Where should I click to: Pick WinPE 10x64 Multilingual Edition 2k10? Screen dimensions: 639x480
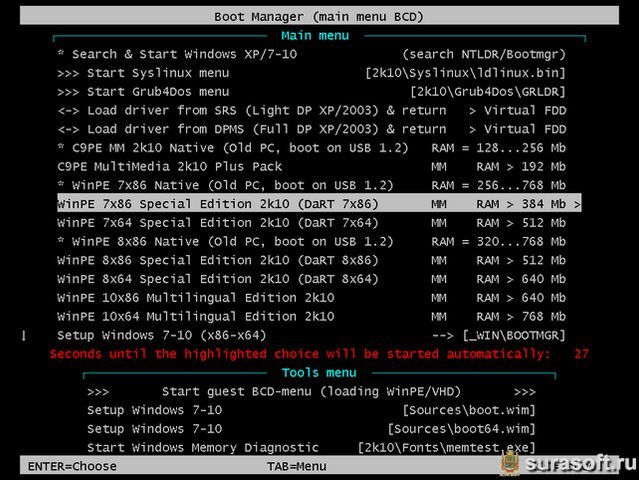[312, 317]
